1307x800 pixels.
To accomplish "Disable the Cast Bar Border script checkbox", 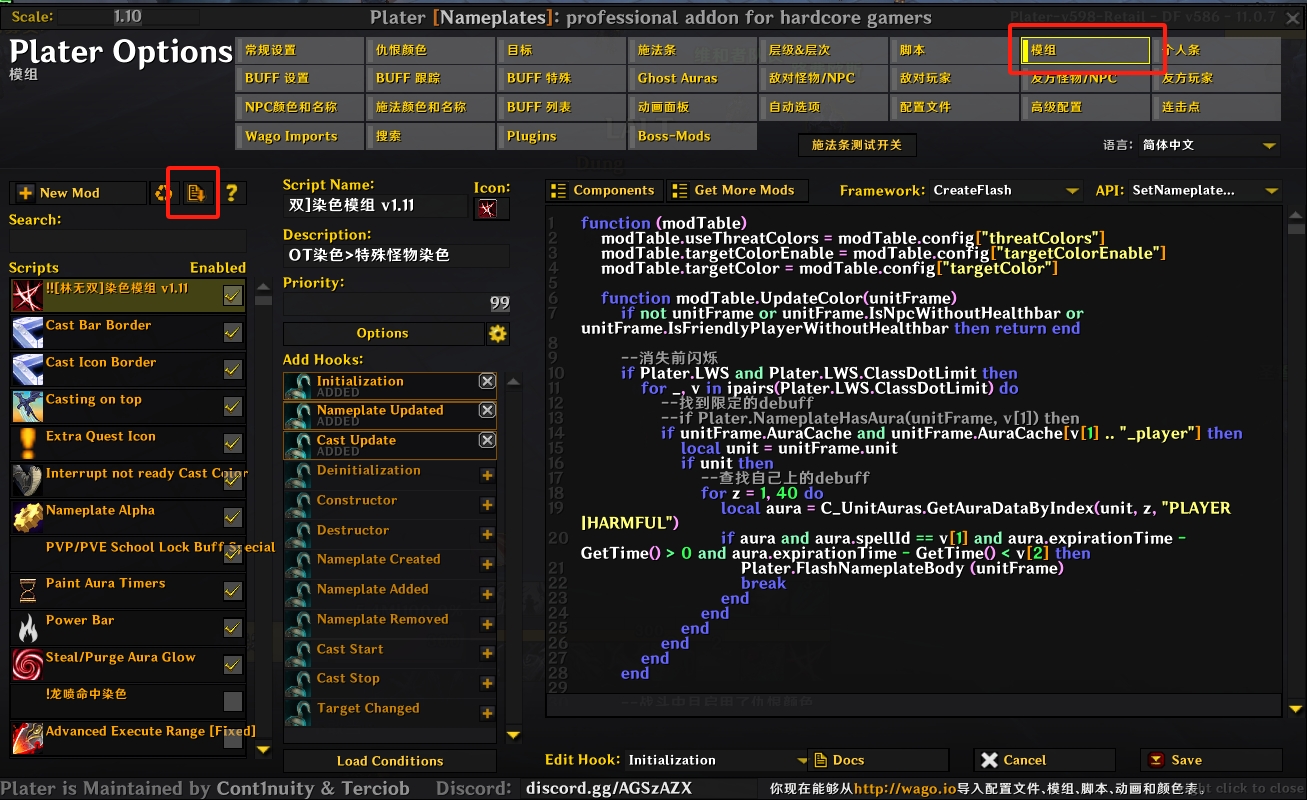I will pos(232,333).
